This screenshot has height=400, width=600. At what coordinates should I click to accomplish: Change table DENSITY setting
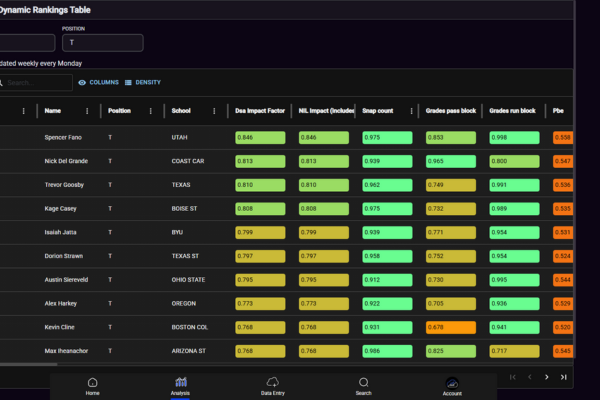143,82
